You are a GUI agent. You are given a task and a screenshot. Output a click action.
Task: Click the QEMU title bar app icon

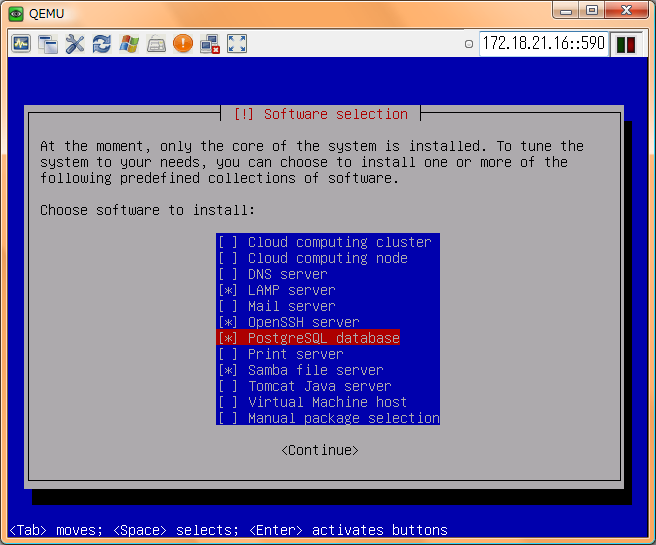(16, 13)
